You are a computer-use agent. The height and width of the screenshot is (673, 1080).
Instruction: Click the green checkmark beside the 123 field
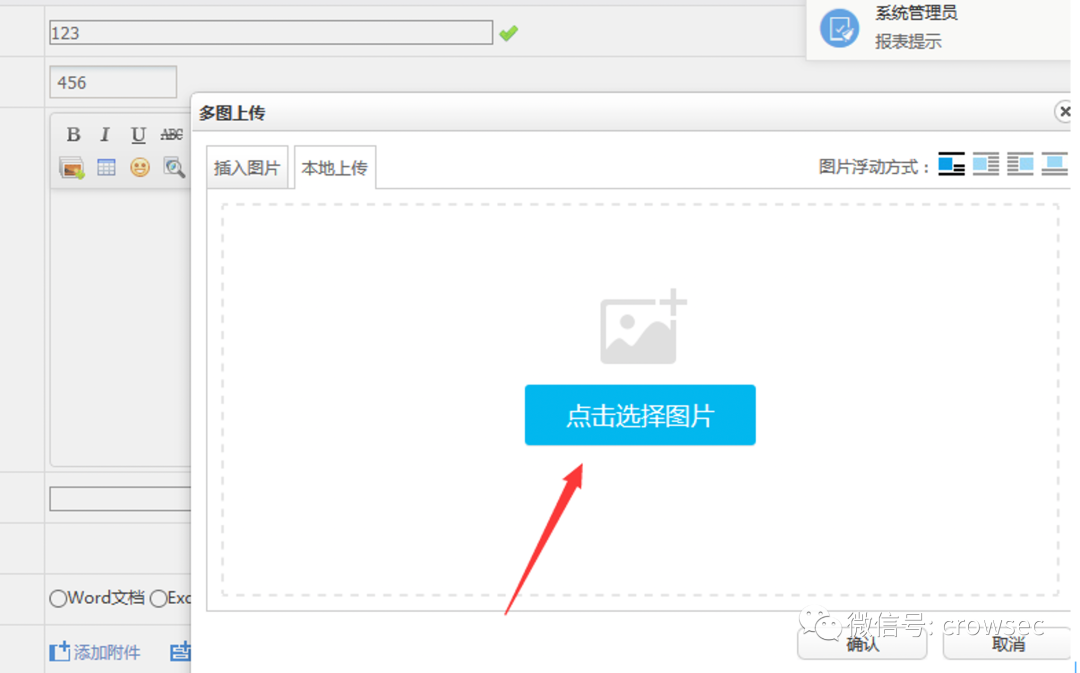[x=509, y=32]
